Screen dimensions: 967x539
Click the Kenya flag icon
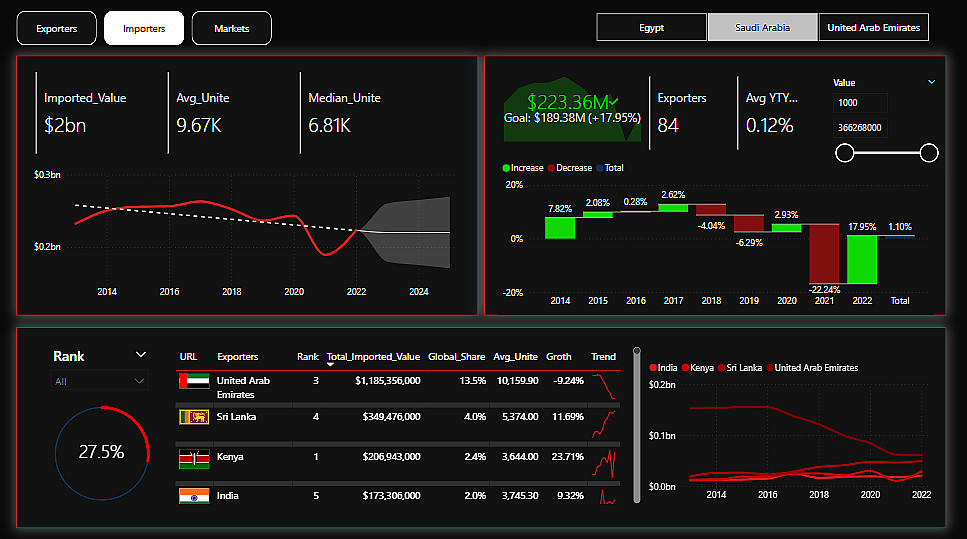click(194, 459)
